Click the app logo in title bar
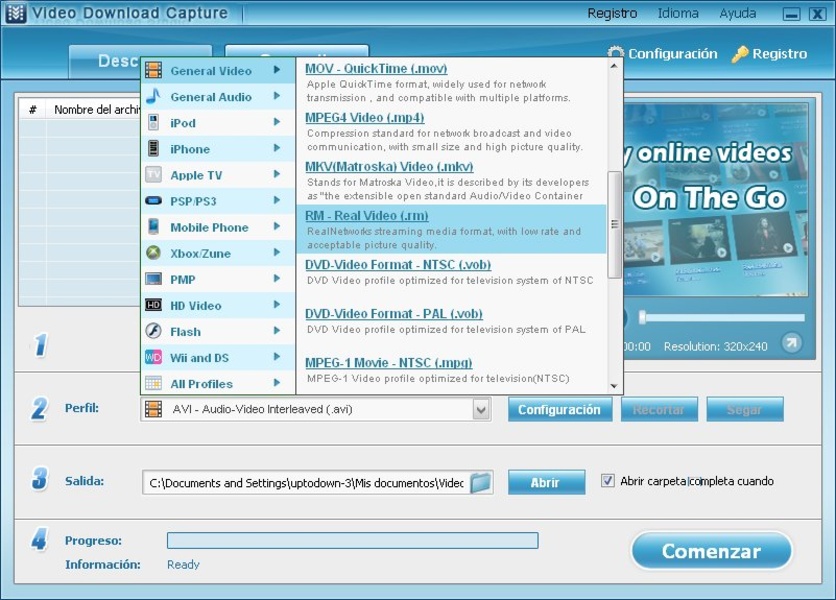 coord(15,13)
